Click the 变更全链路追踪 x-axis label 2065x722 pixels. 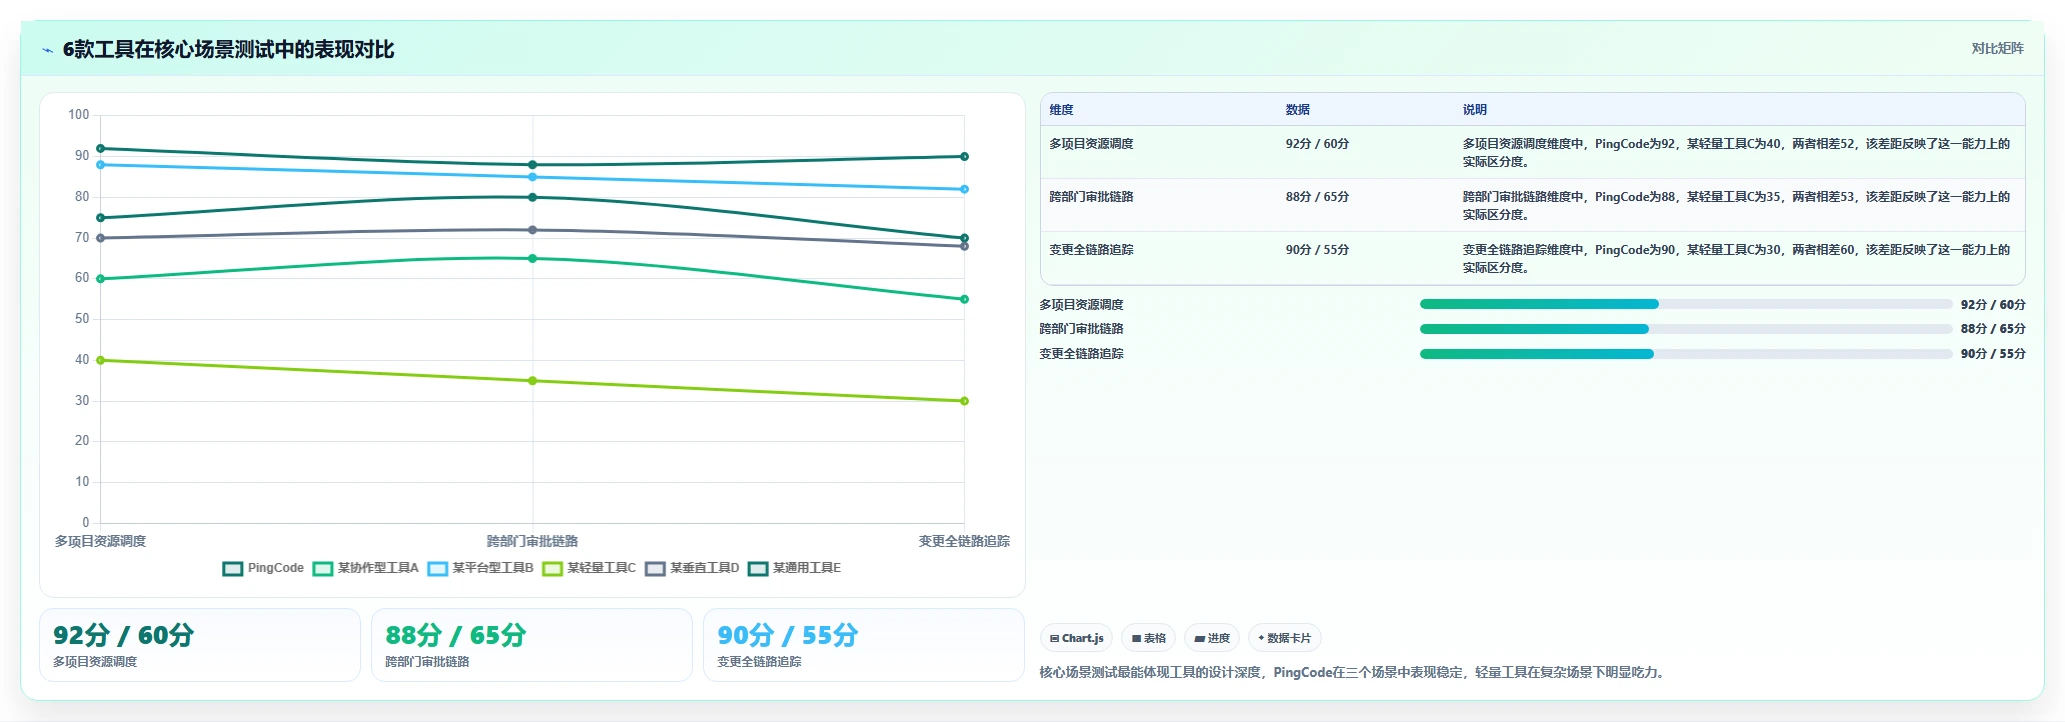[964, 541]
